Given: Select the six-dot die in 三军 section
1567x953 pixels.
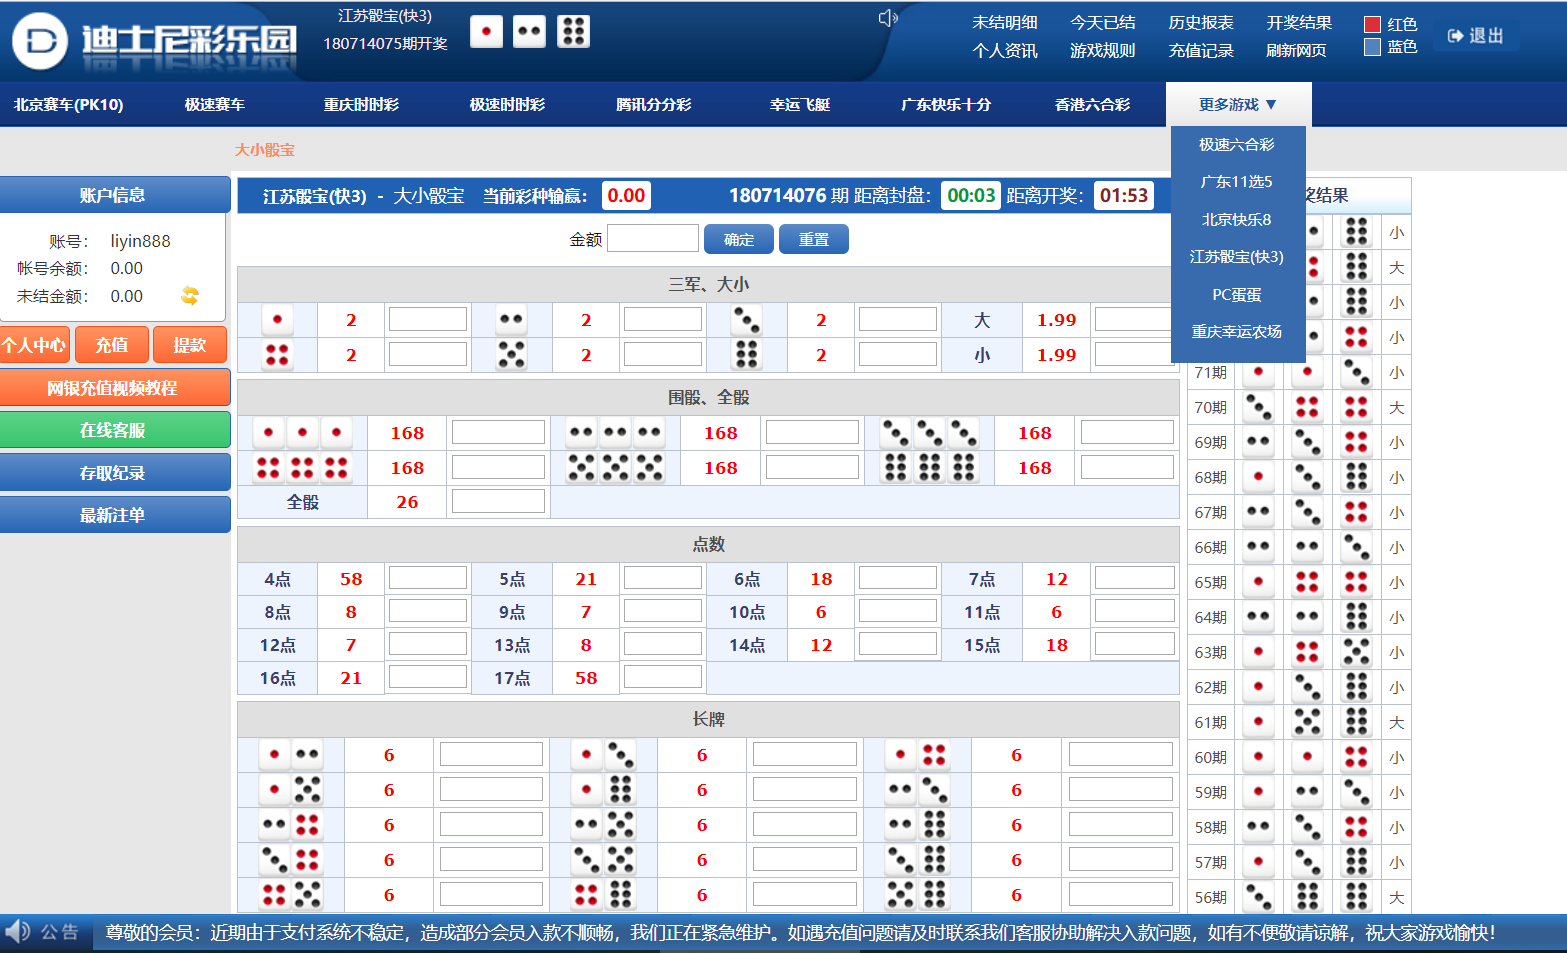Looking at the screenshot, I should [746, 355].
